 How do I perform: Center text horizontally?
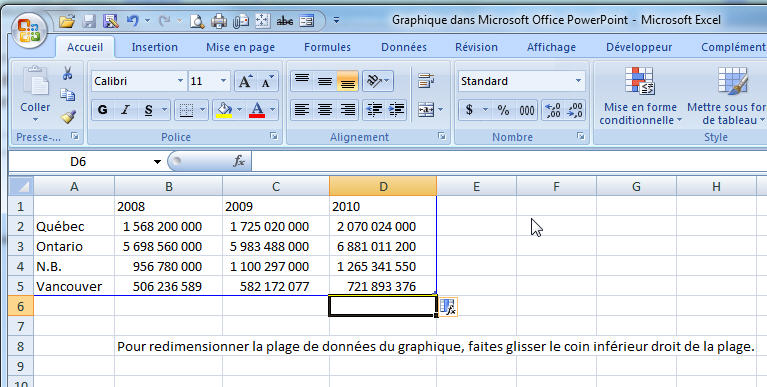click(325, 110)
